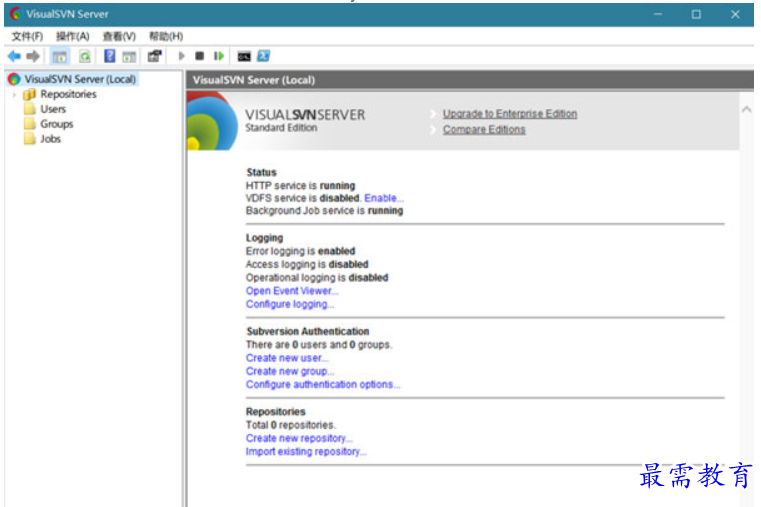Click 'Background Job service is running' text
Image resolution: width=761 pixels, height=507 pixels.
[324, 211]
